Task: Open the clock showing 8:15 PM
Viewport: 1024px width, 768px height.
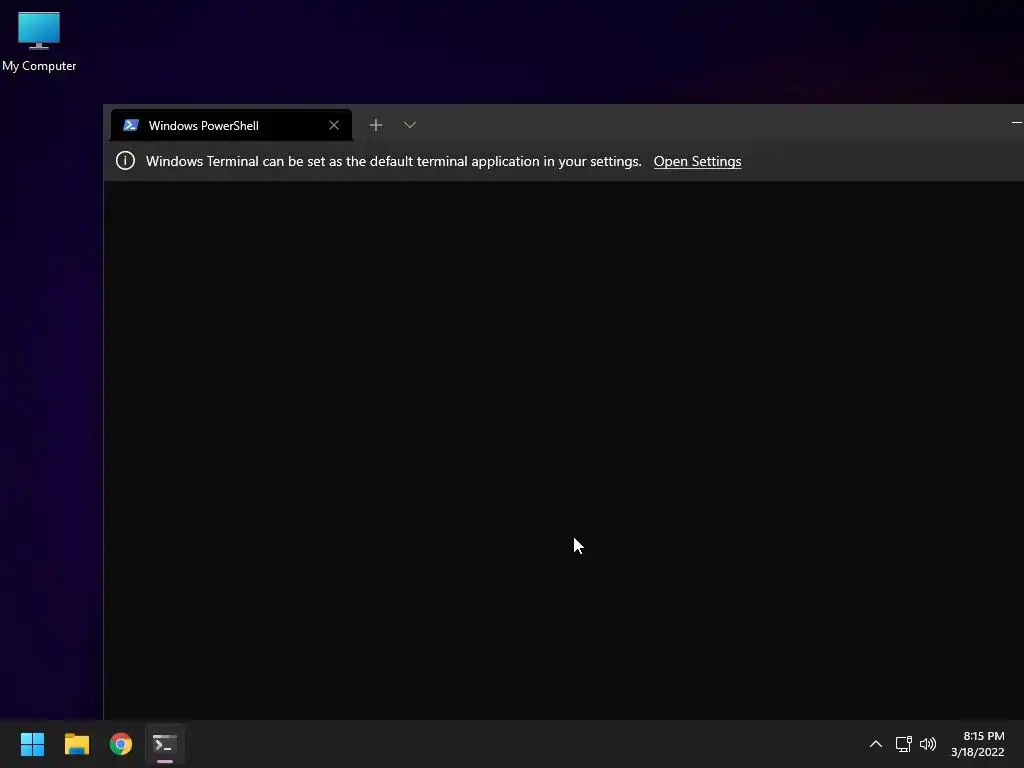Action: click(978, 744)
